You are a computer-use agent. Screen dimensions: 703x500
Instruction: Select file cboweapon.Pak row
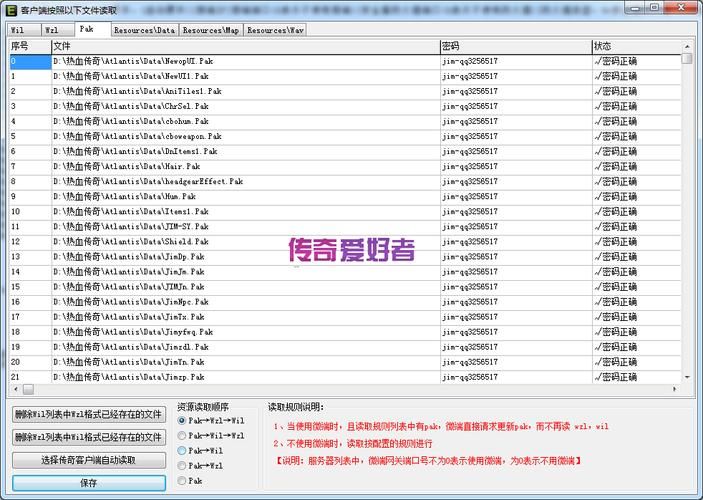tap(345, 136)
